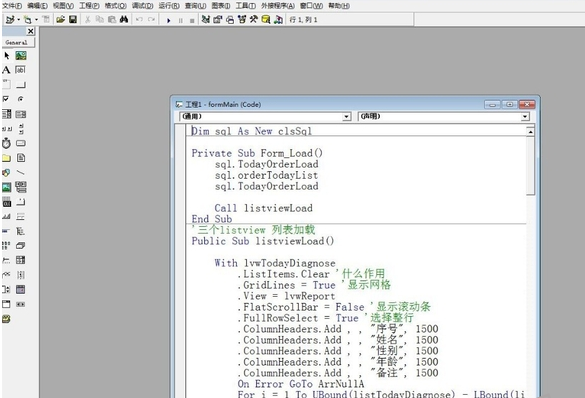This screenshot has width=585, height=398.
Task: Open the Toolbox hammer-wrench icon
Action: tap(254, 19)
